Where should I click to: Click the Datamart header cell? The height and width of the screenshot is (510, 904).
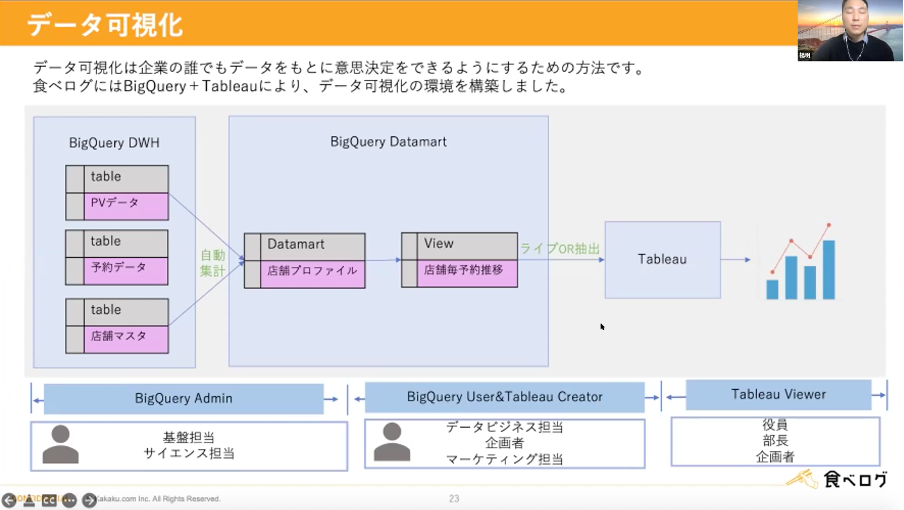[x=312, y=247]
